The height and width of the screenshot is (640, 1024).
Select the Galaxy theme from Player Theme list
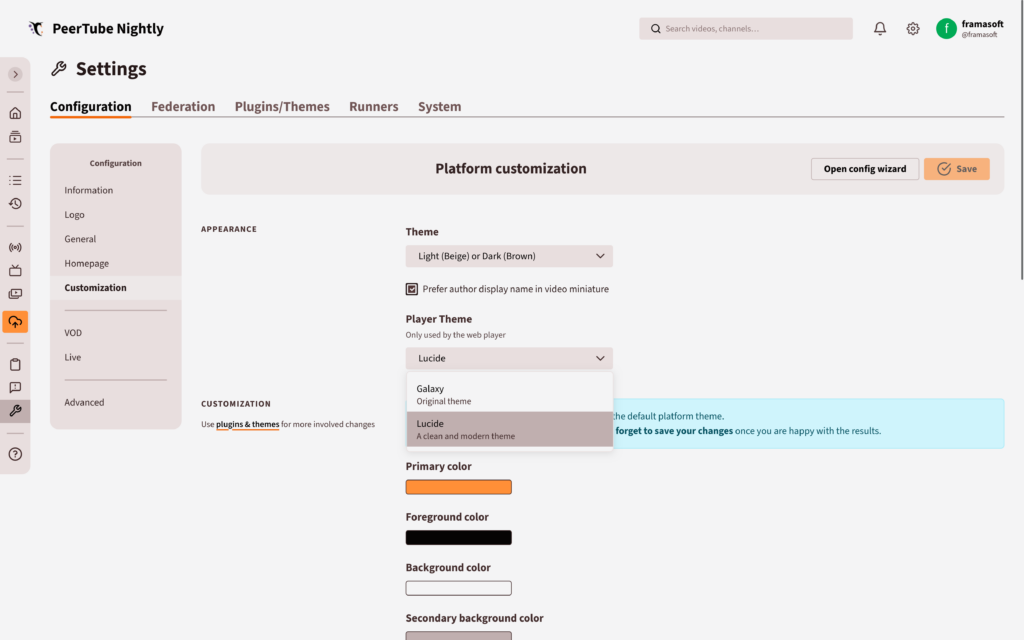pyautogui.click(x=508, y=394)
